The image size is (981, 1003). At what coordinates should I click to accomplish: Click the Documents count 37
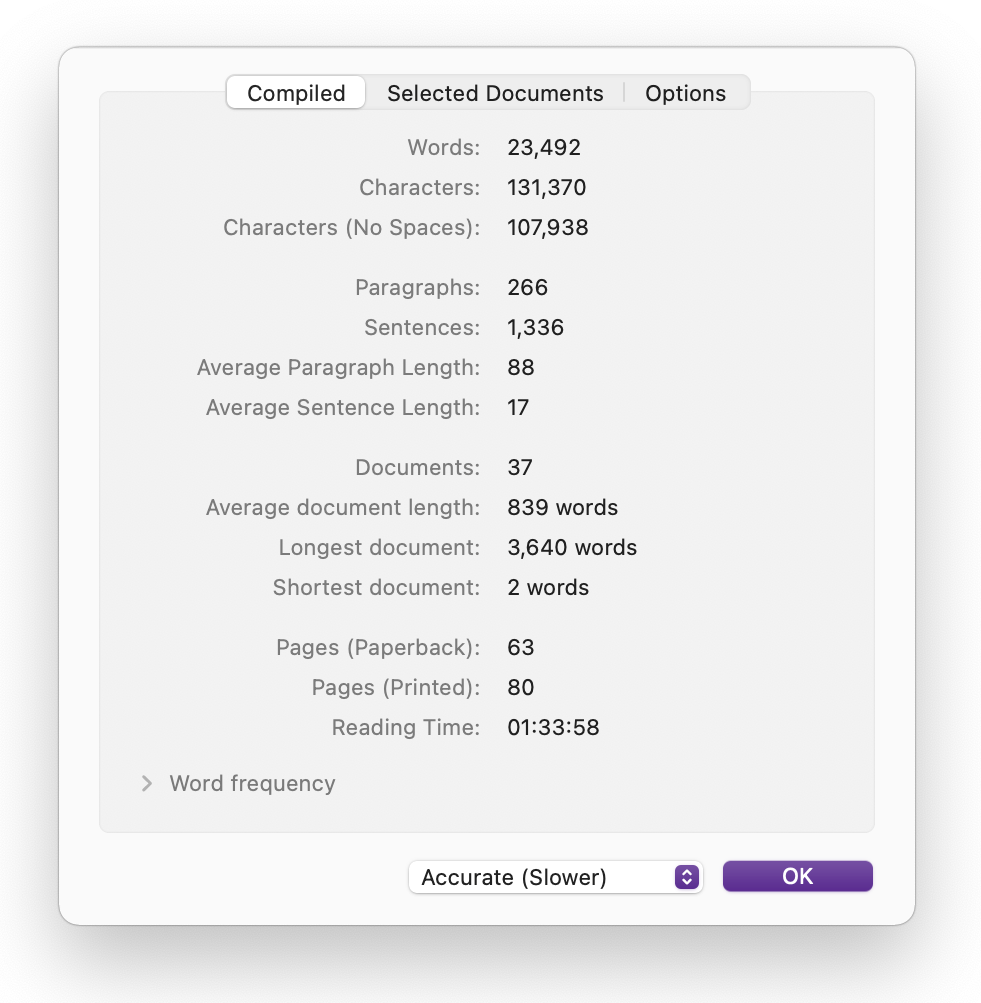520,468
